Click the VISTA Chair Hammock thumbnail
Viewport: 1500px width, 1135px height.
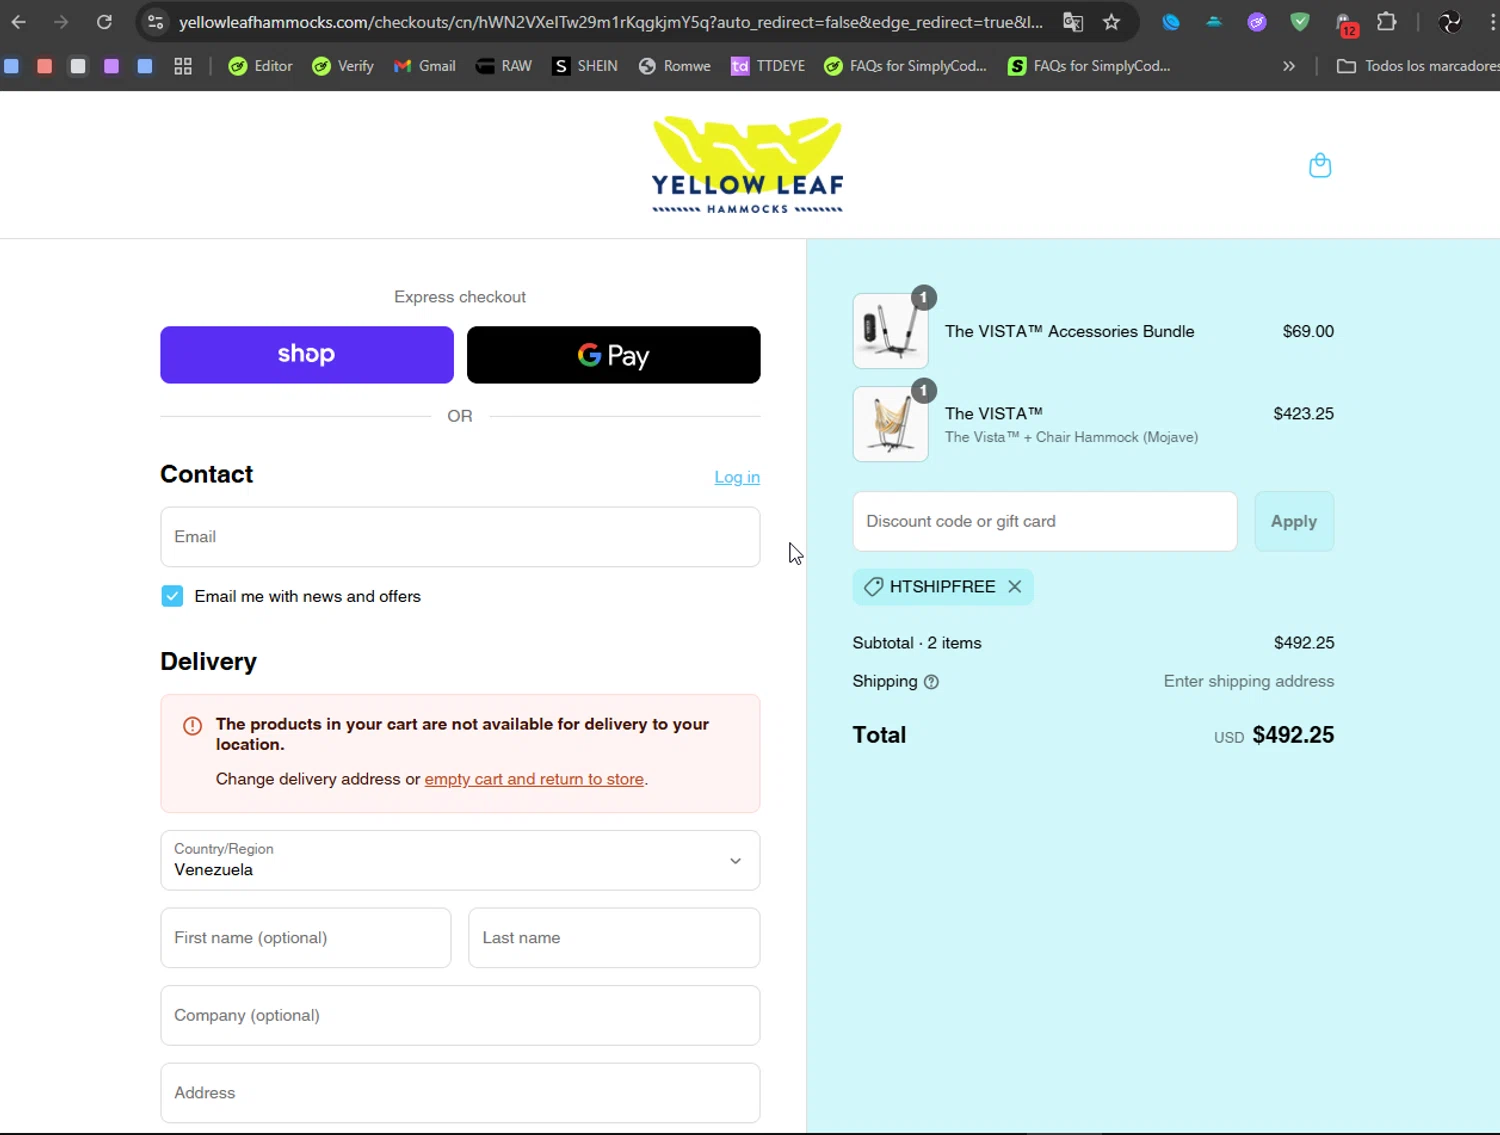pyautogui.click(x=890, y=424)
